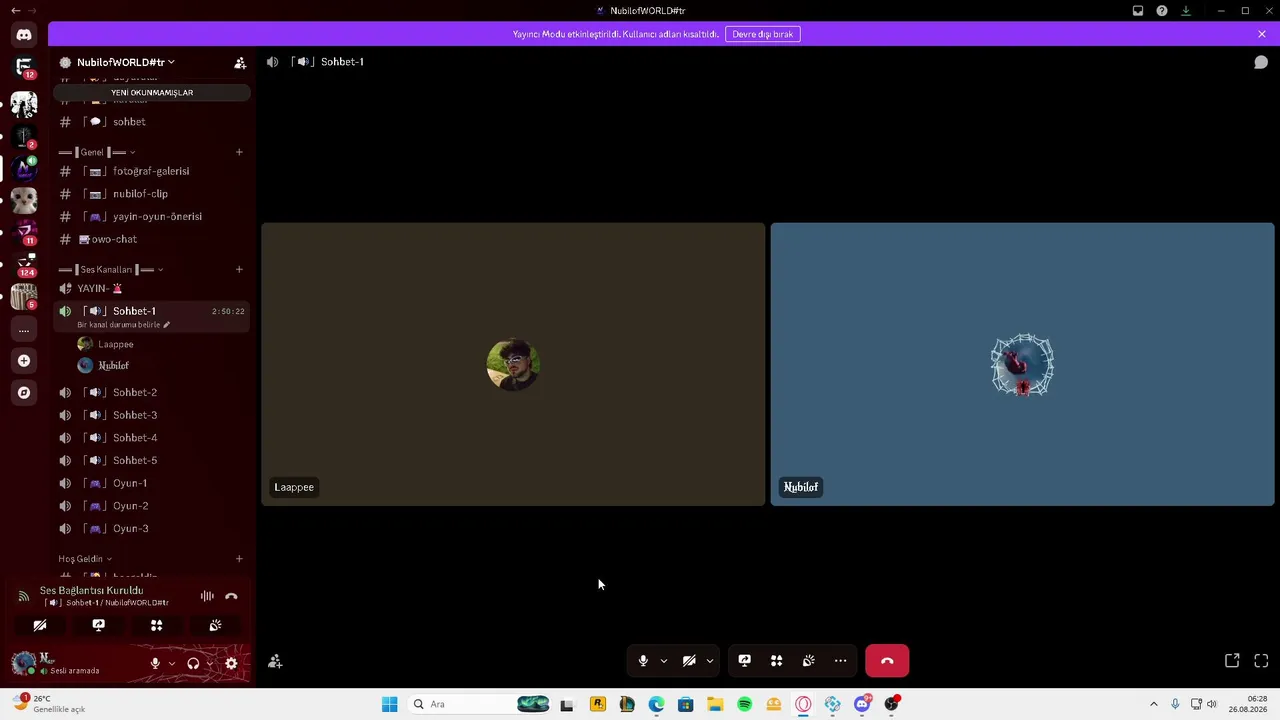Open Spotify from the taskbar
The image size is (1280, 720).
pos(744,704)
